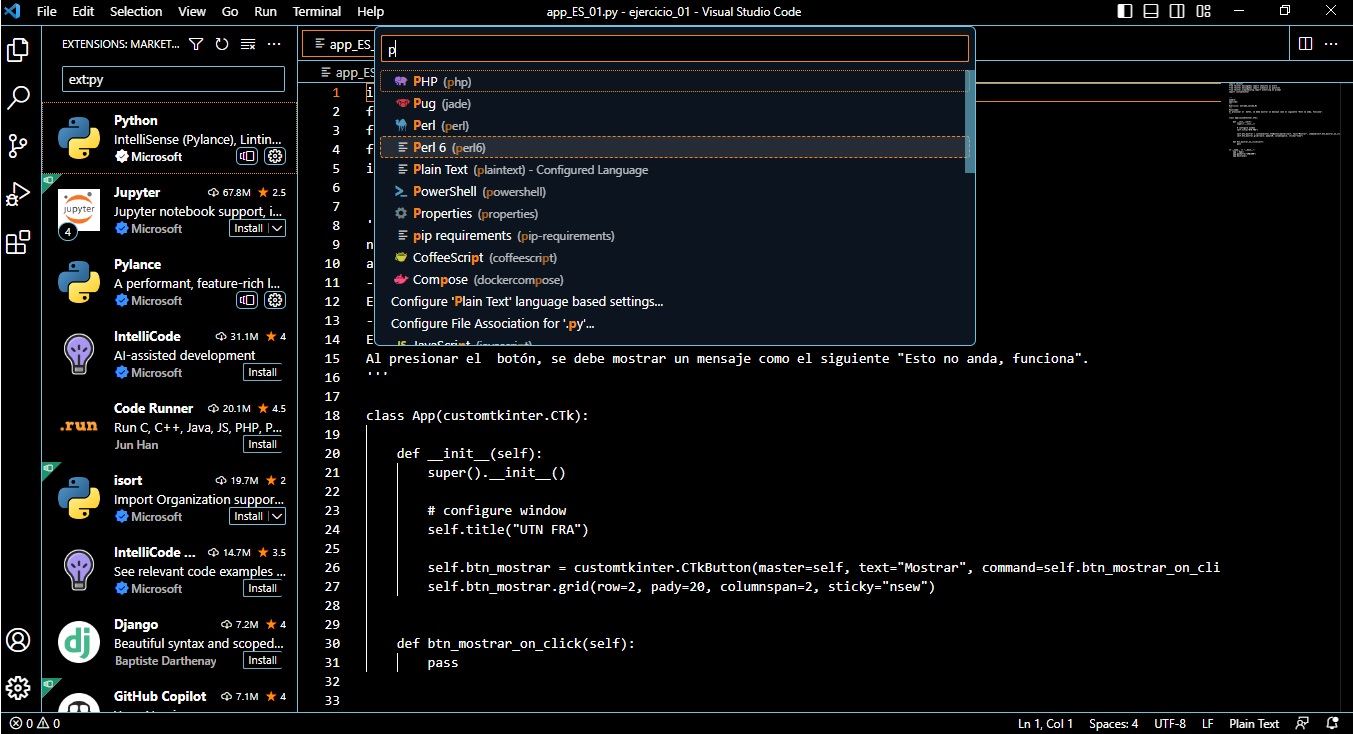Open the Accounts menu icon

18,640
